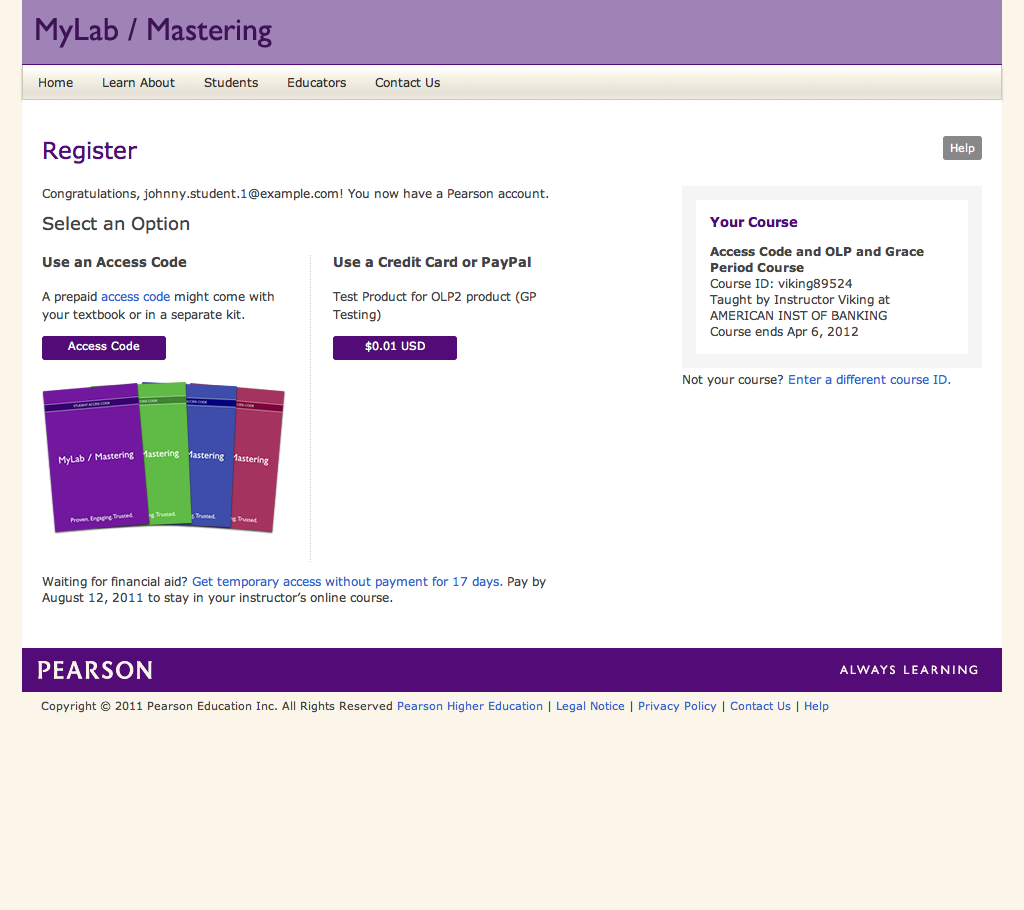
Task: Click 'Use a Credit Card or PayPal' heading
Action: [x=432, y=263]
